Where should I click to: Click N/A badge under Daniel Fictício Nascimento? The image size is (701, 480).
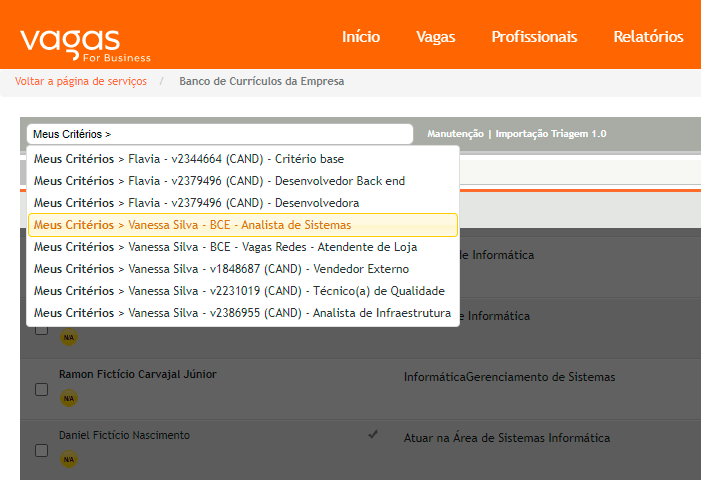coord(69,459)
